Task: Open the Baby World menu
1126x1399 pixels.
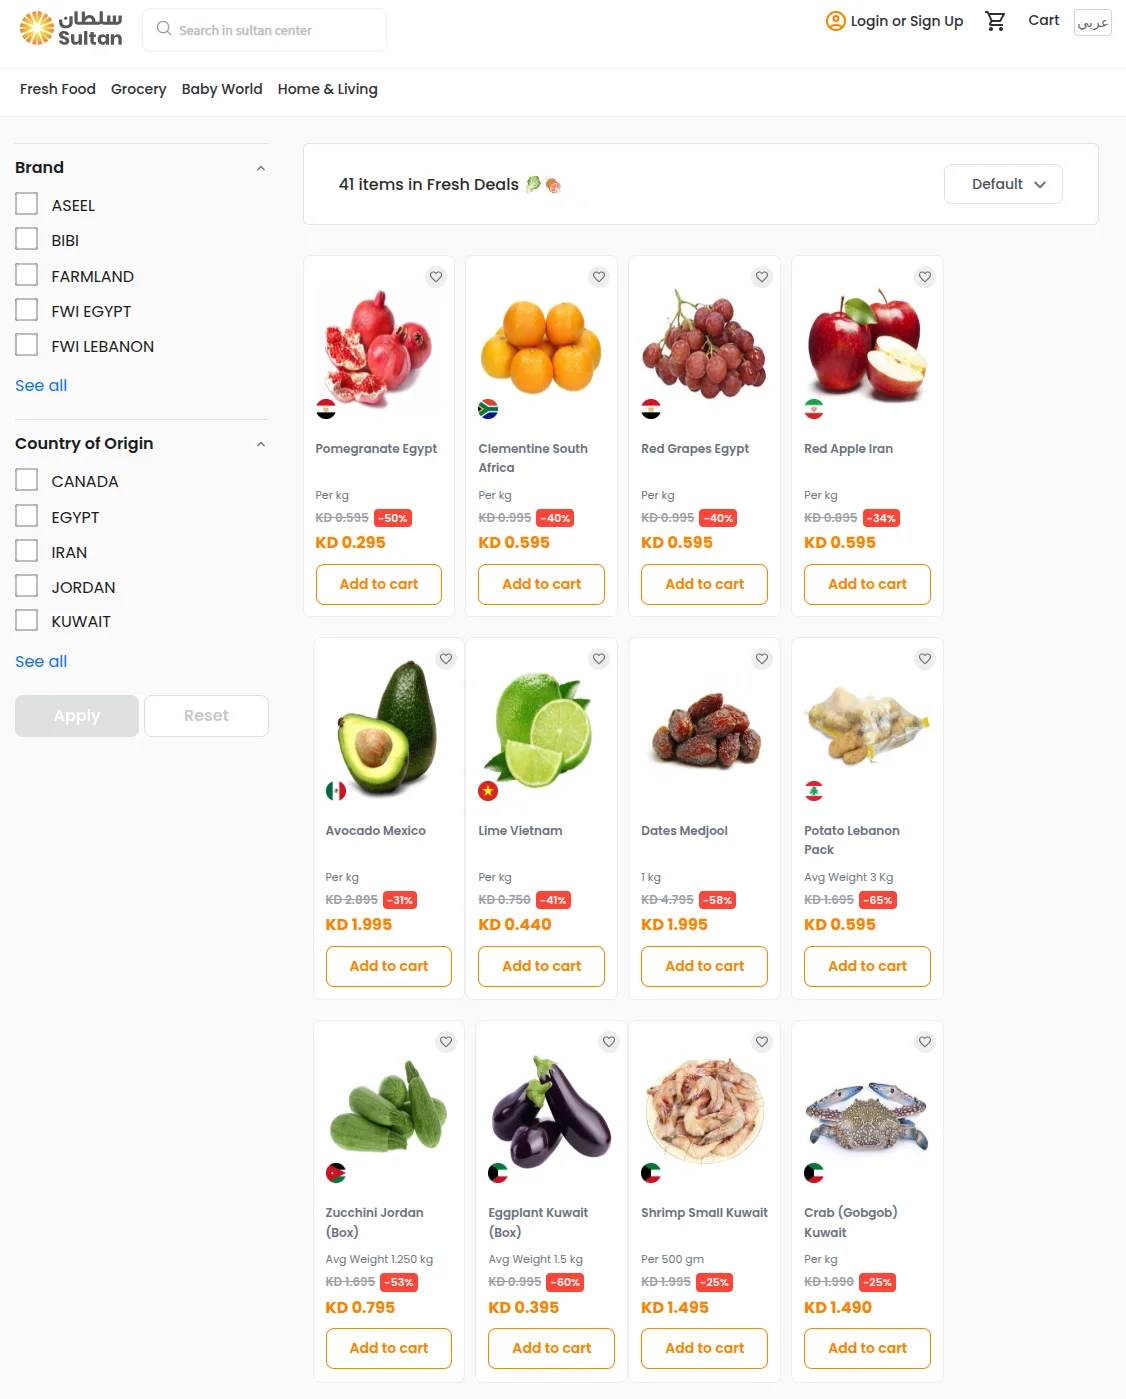Action: 222,89
